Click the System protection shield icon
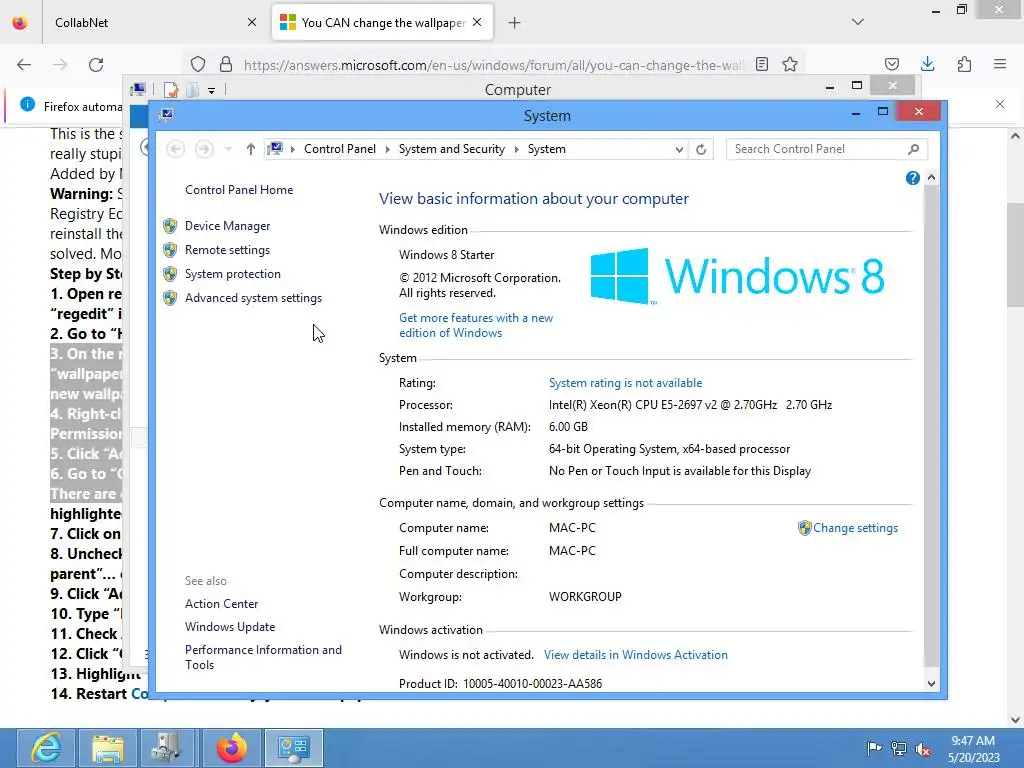The width and height of the screenshot is (1024, 768). (170, 274)
